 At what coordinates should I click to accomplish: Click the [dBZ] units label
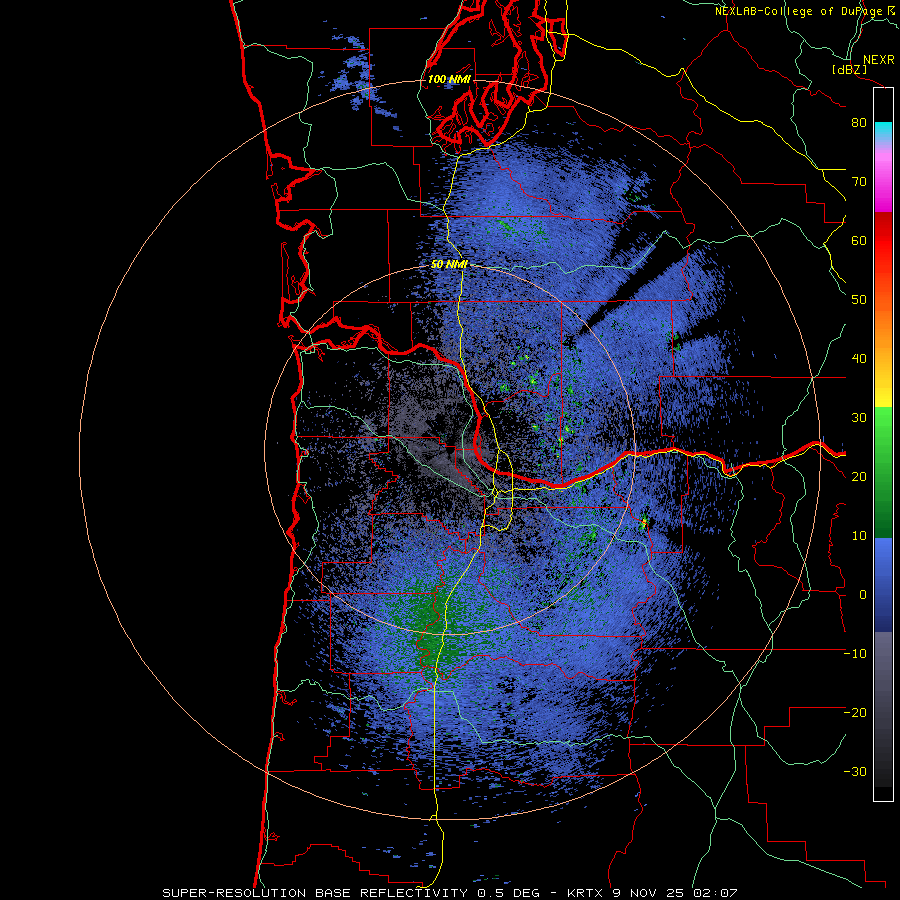pyautogui.click(x=849, y=70)
